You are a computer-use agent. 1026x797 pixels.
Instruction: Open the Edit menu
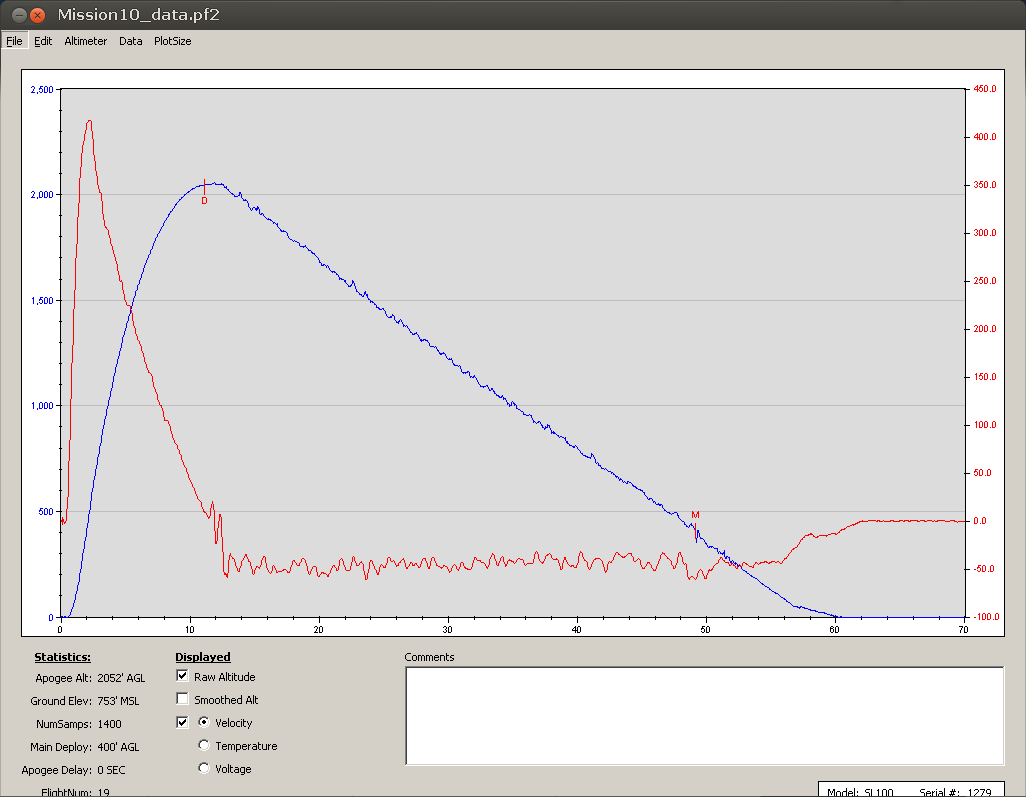coord(43,41)
